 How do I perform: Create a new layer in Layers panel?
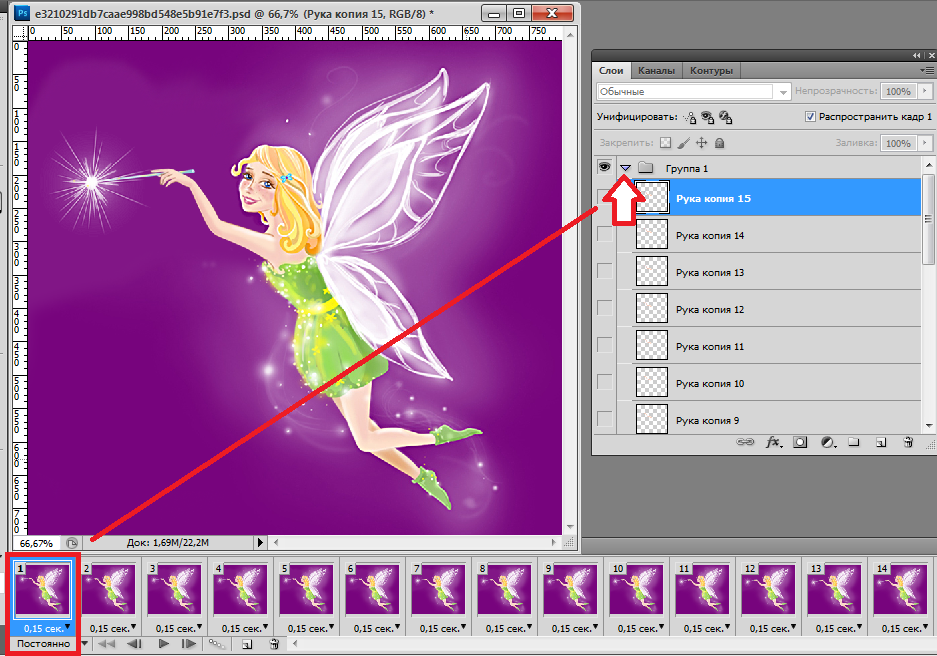pyautogui.click(x=881, y=443)
